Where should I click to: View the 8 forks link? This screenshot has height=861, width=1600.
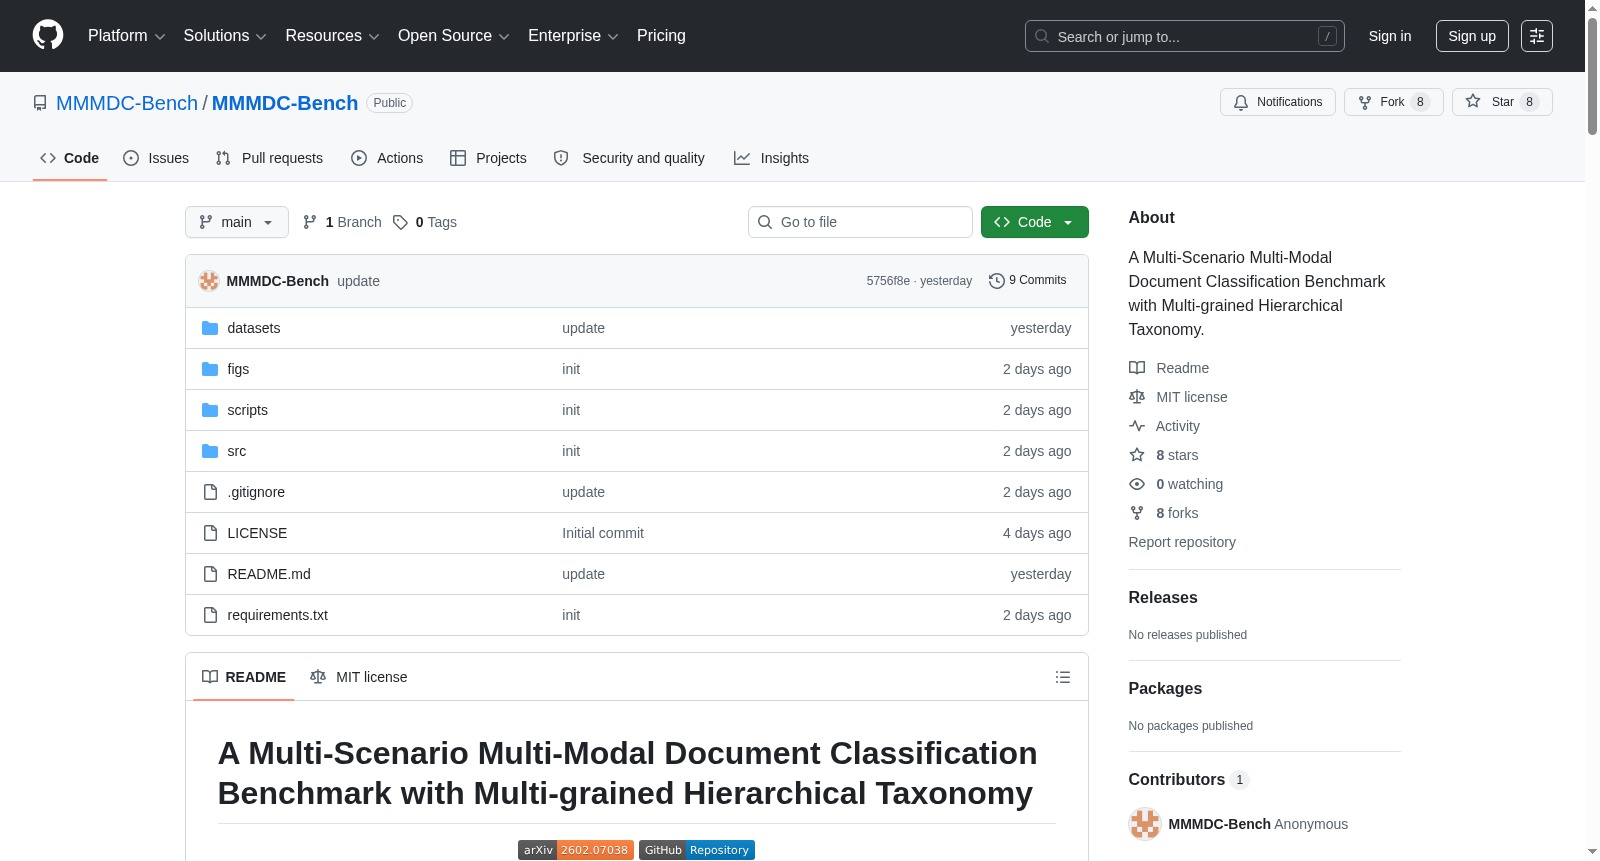point(1164,513)
